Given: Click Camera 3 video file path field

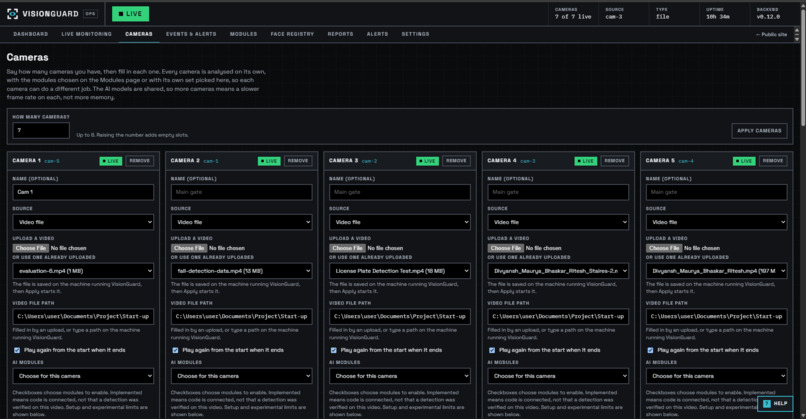Looking at the screenshot, I should [x=399, y=316].
